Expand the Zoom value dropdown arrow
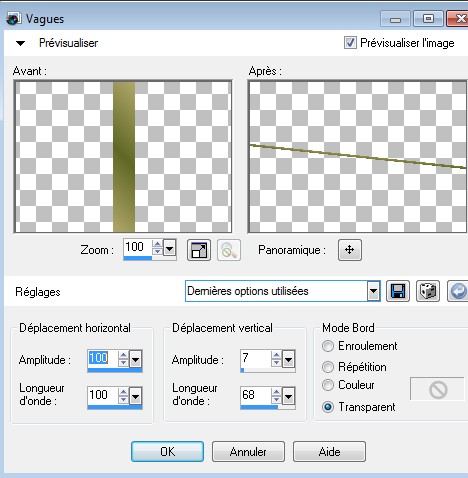The height and width of the screenshot is (478, 468). [170, 249]
